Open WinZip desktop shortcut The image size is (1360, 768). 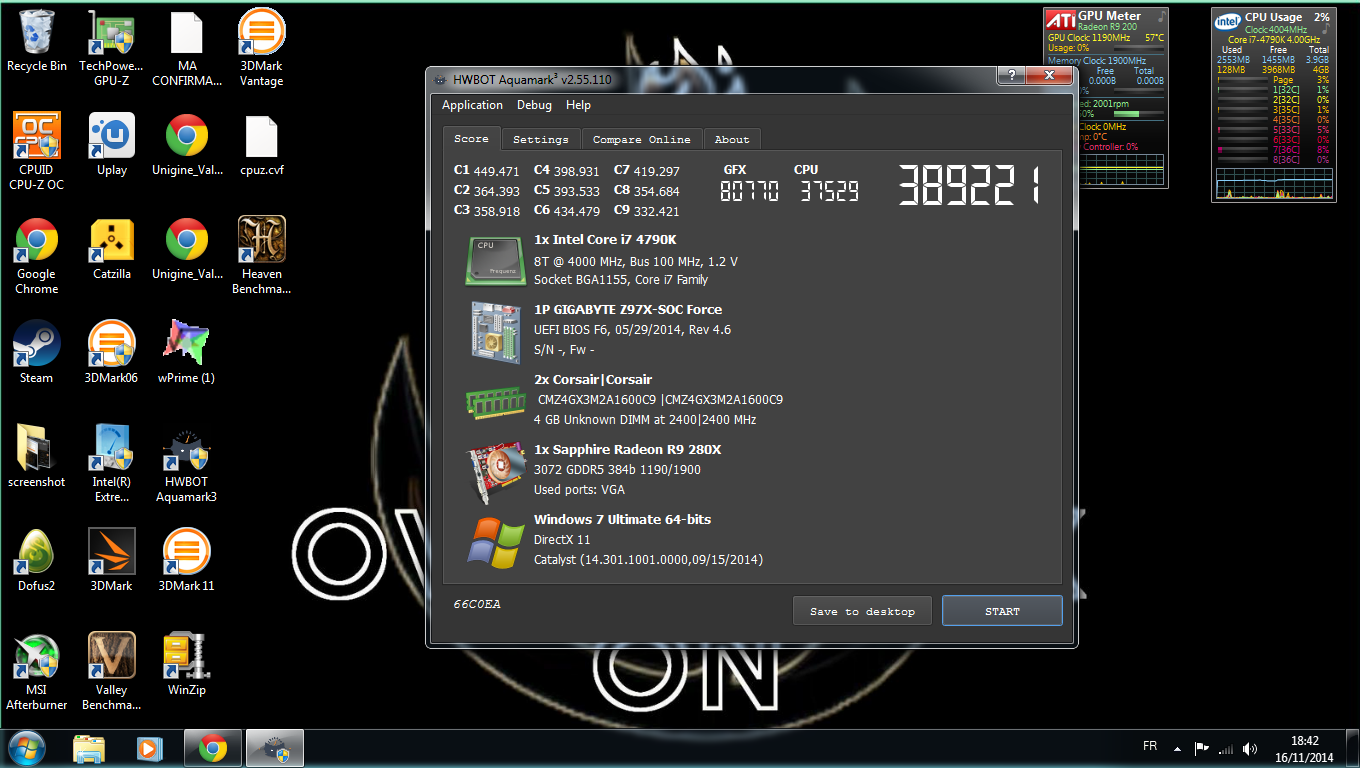tap(187, 664)
